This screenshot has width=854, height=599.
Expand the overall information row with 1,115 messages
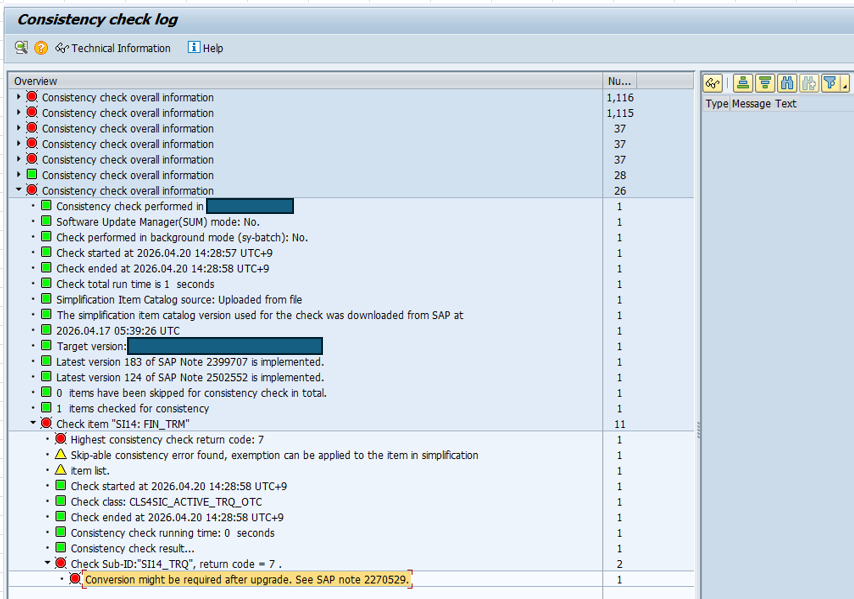point(19,113)
